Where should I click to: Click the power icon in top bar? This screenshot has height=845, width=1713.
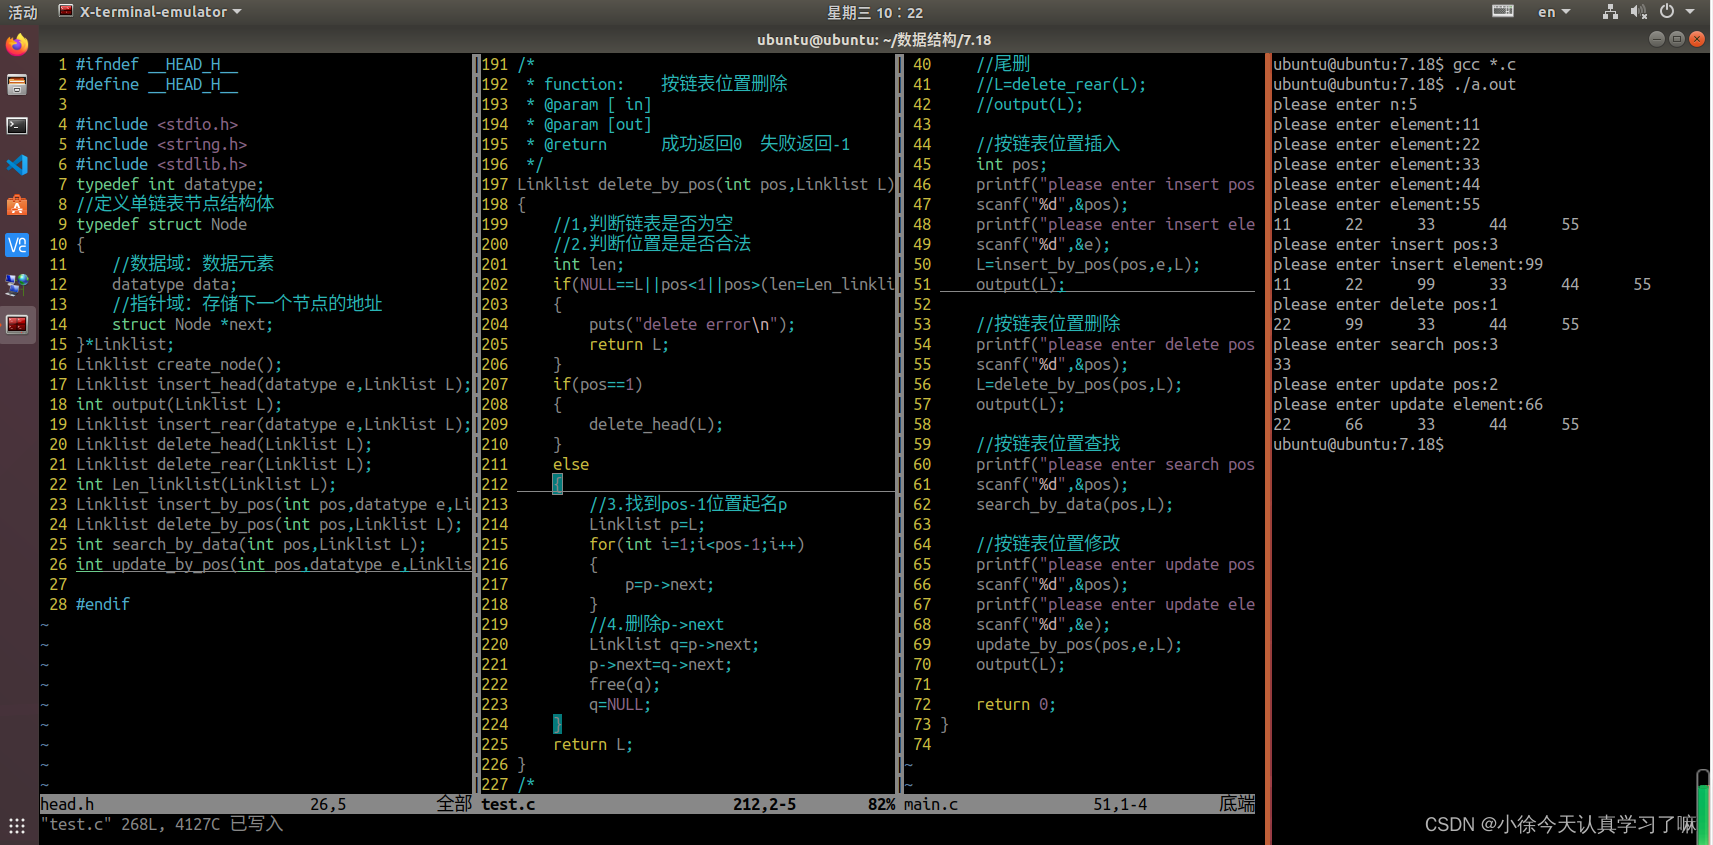click(x=1667, y=11)
